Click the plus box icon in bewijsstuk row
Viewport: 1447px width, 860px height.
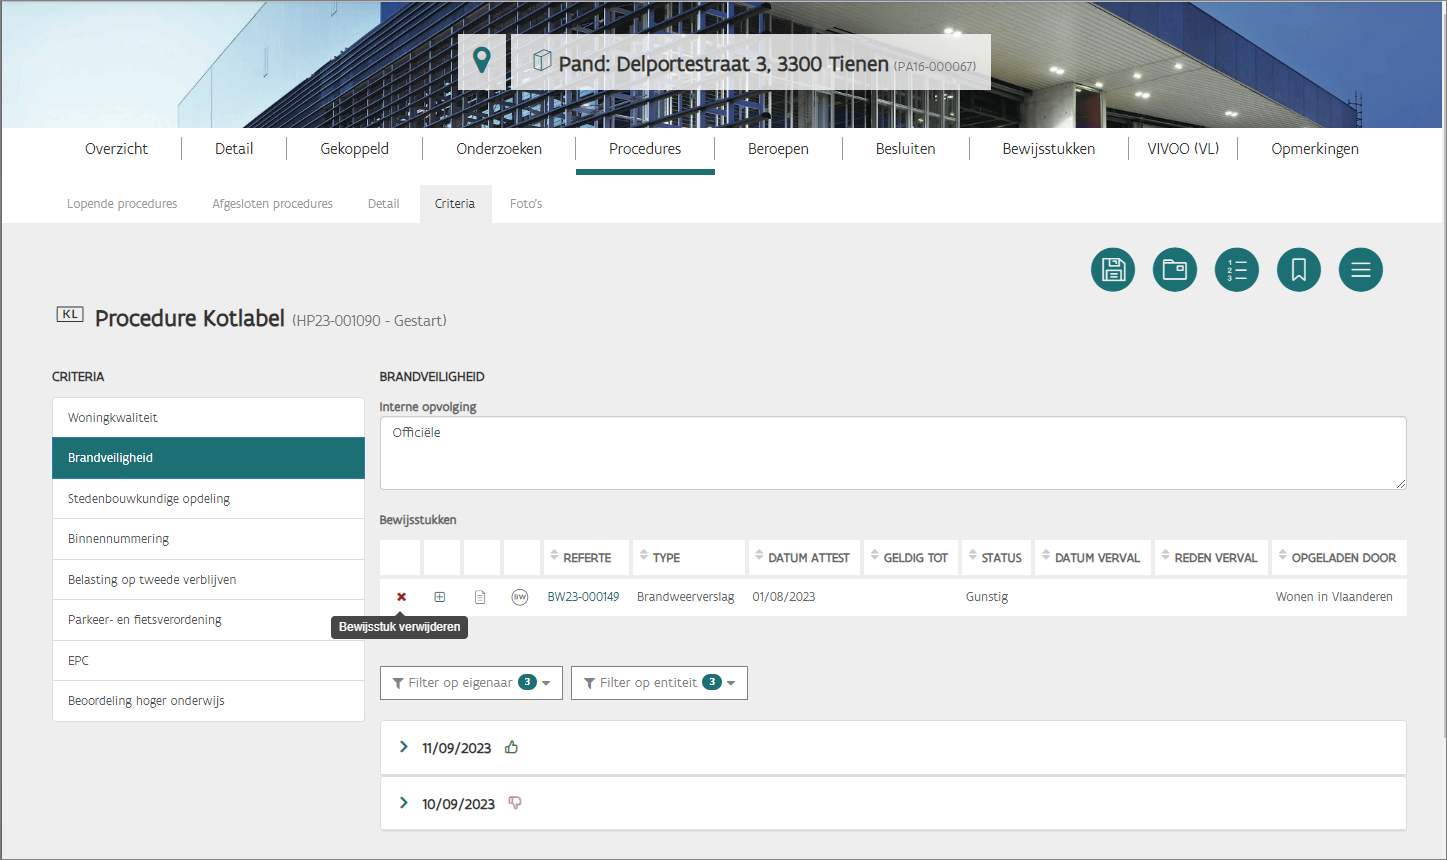pos(440,597)
